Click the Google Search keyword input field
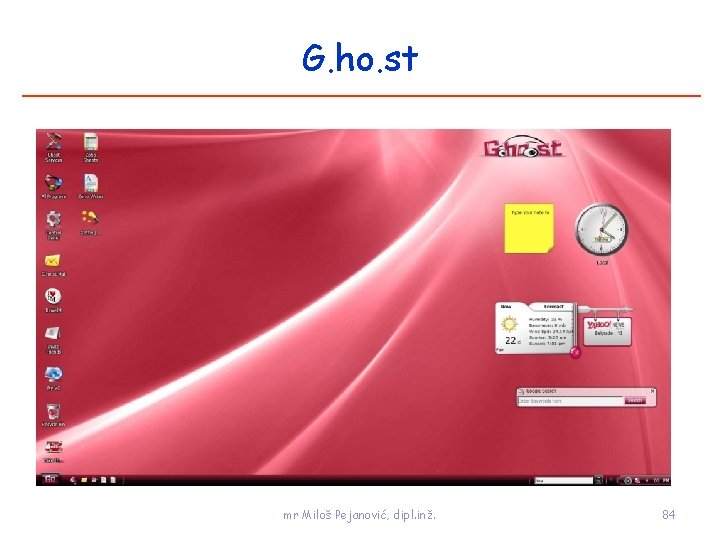 point(570,401)
